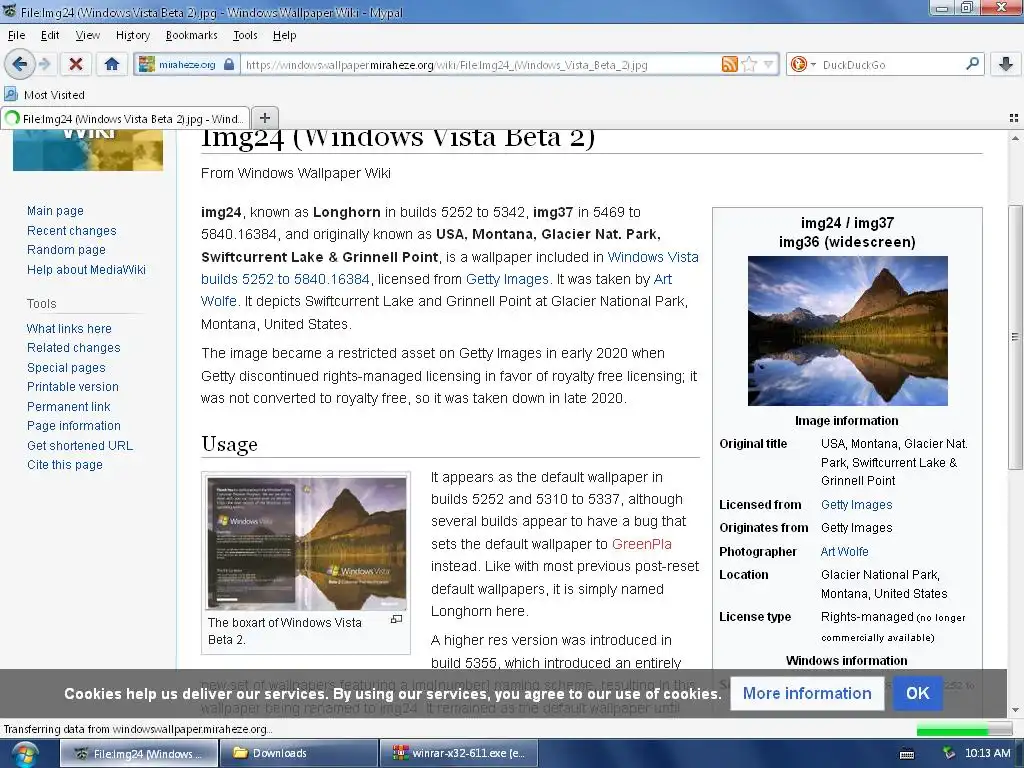Open the Windows Start orb

click(25, 754)
